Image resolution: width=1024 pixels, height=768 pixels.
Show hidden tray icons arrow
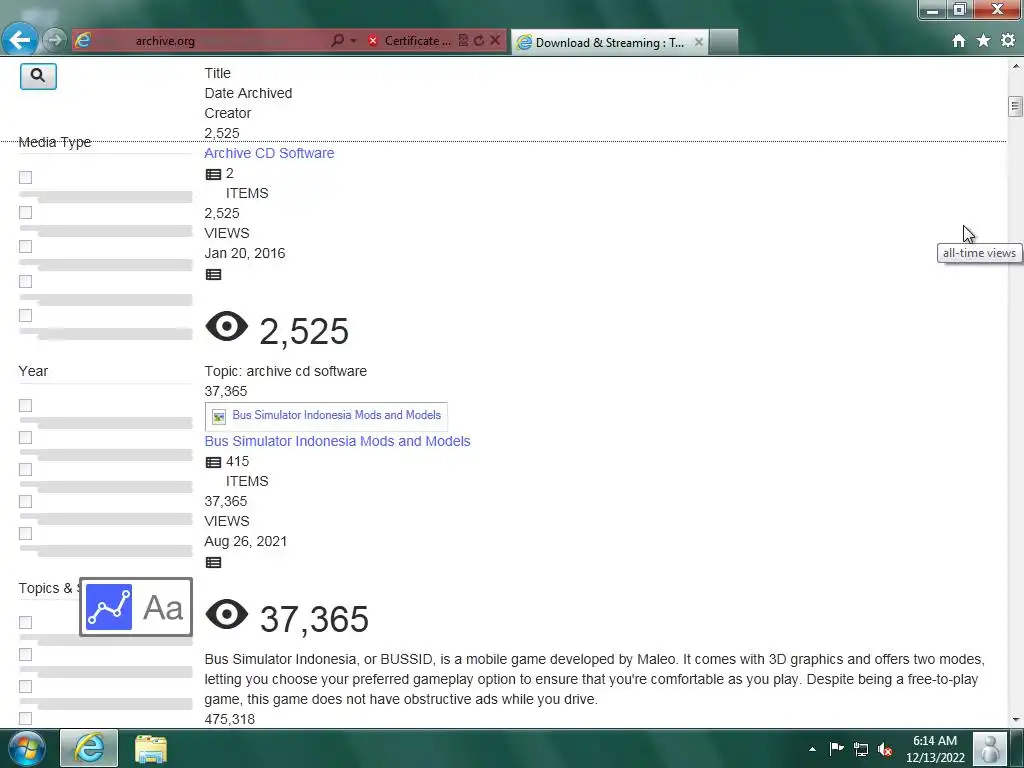tap(812, 749)
